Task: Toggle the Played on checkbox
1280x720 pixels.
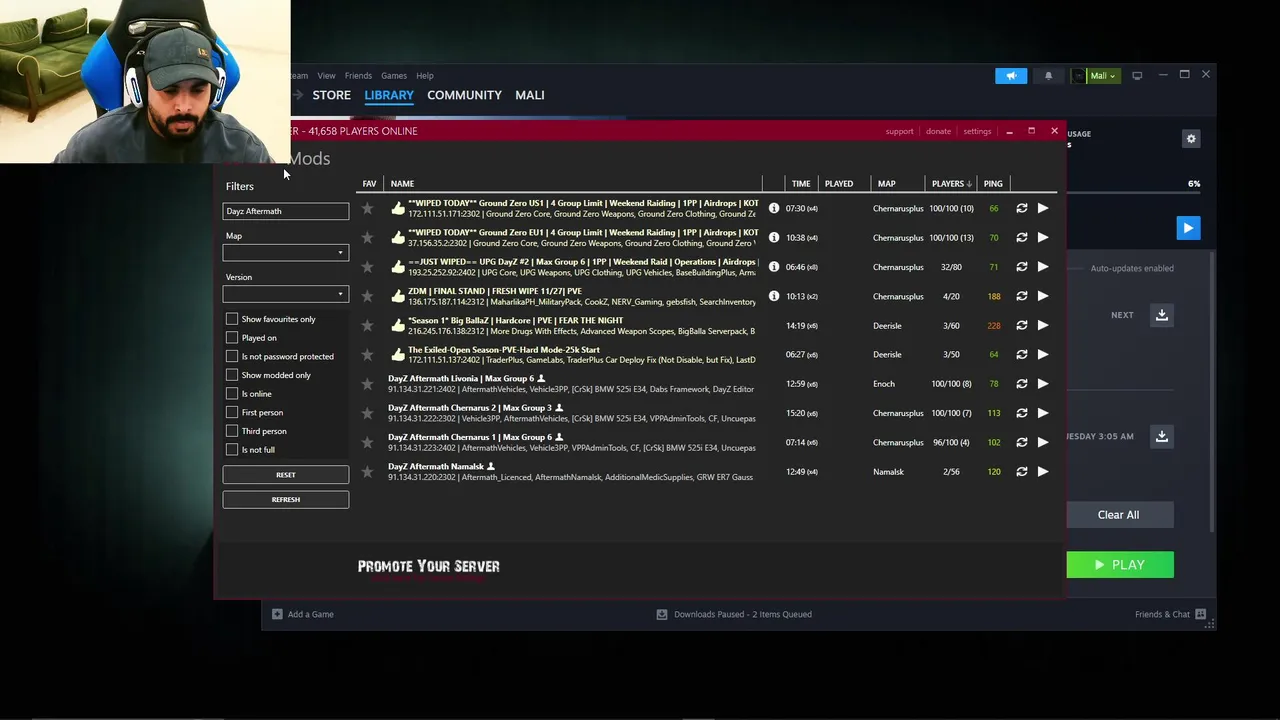Action: 232,337
